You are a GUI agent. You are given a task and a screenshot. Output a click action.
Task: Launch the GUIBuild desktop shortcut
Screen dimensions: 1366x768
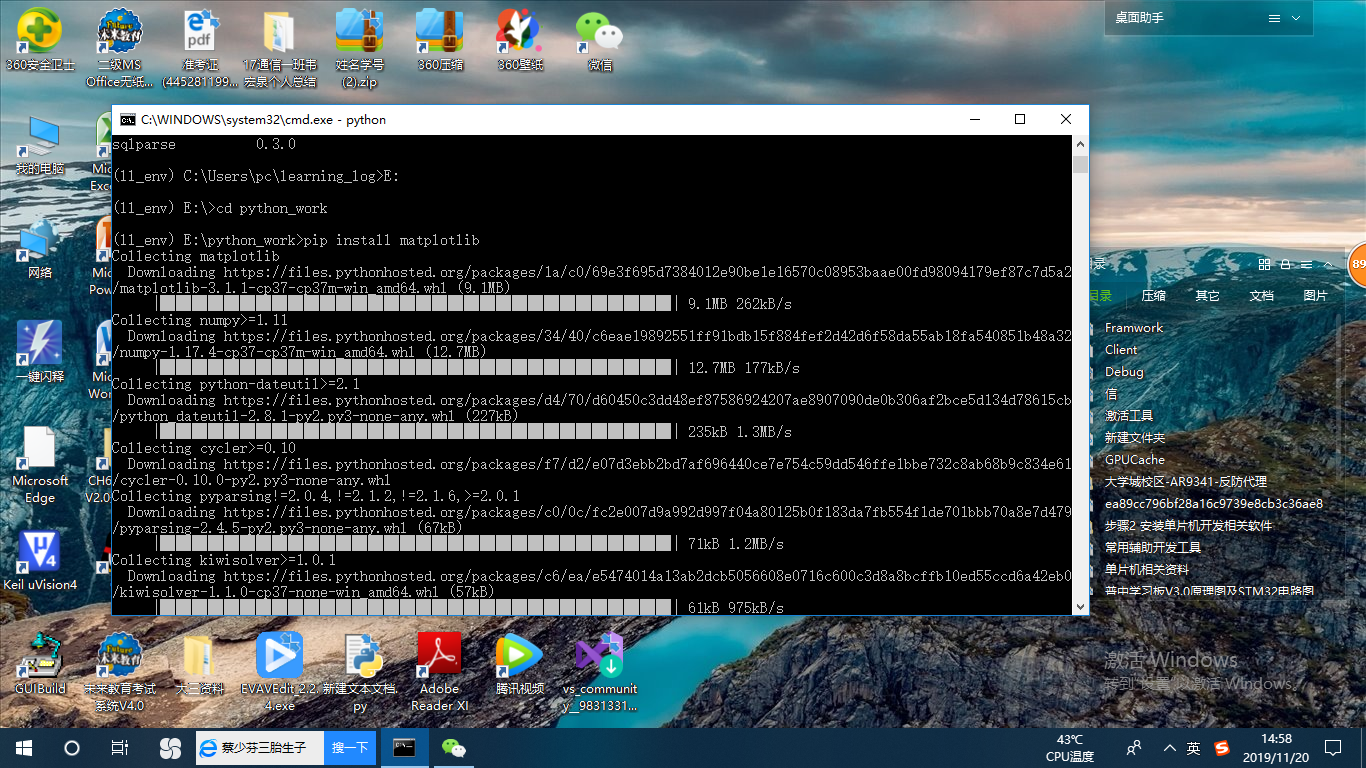tap(40, 664)
